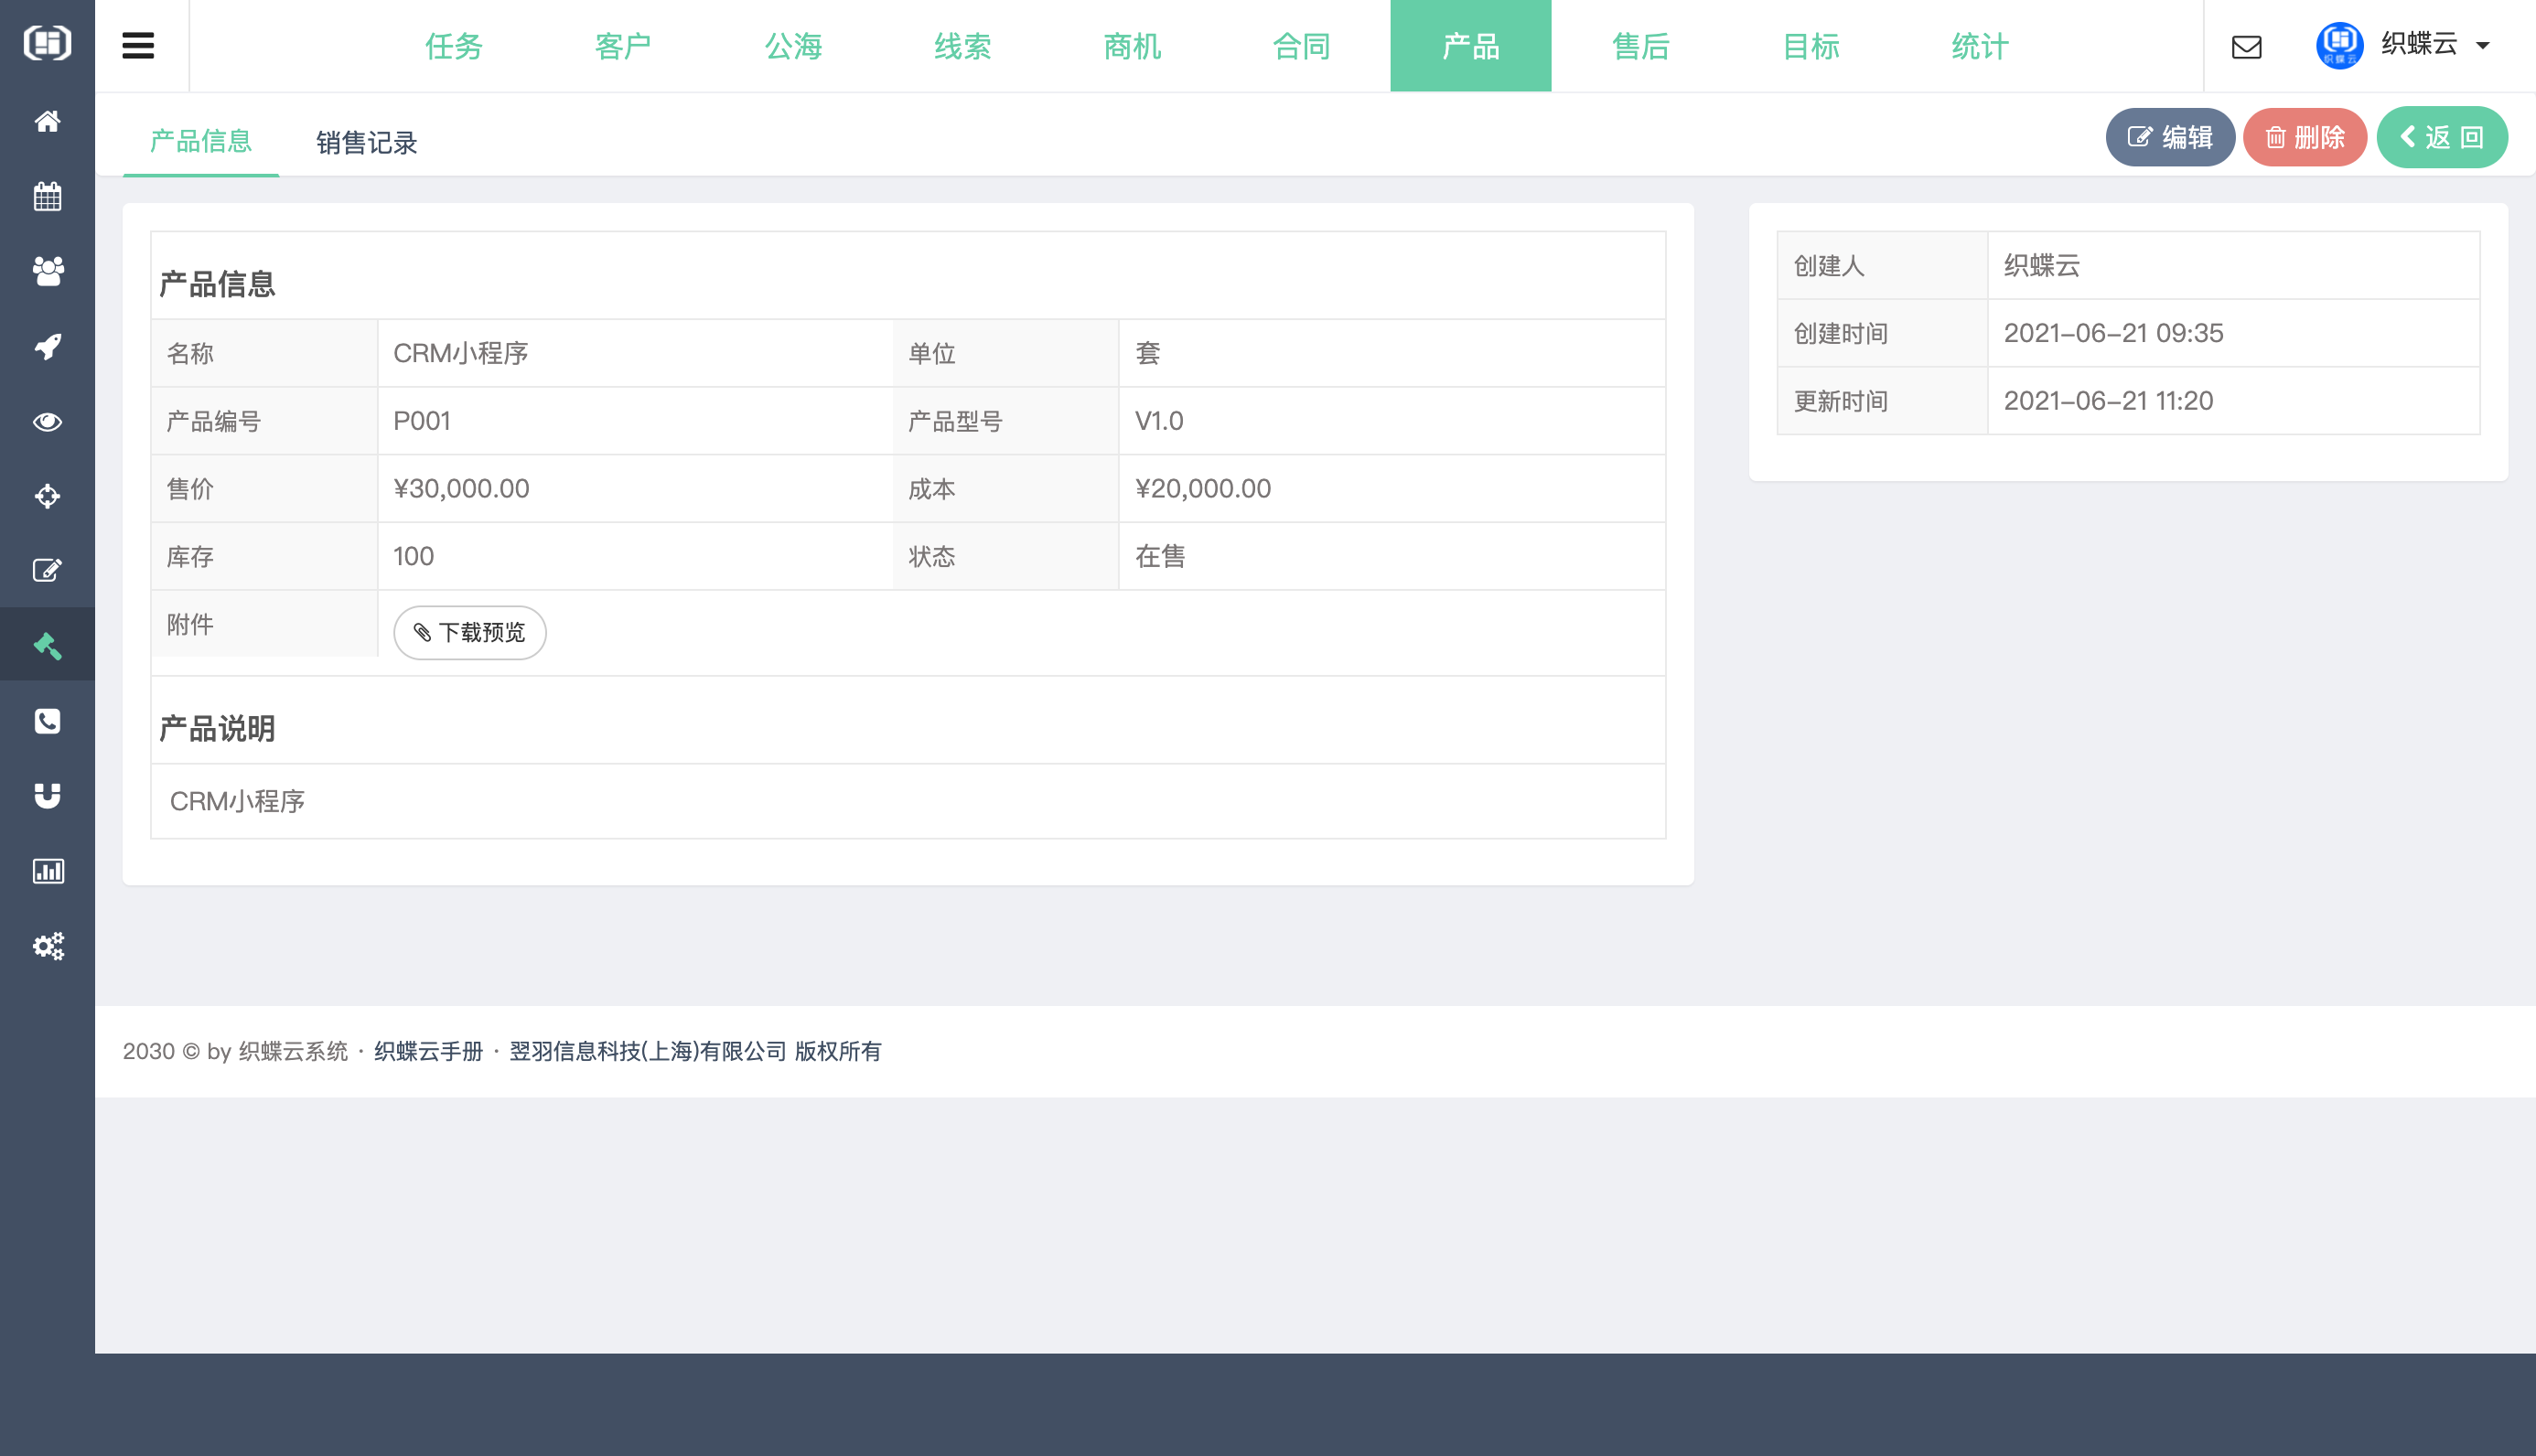2536x1456 pixels.
Task: Open the pen/edit icon in the sidebar
Action: tap(47, 570)
